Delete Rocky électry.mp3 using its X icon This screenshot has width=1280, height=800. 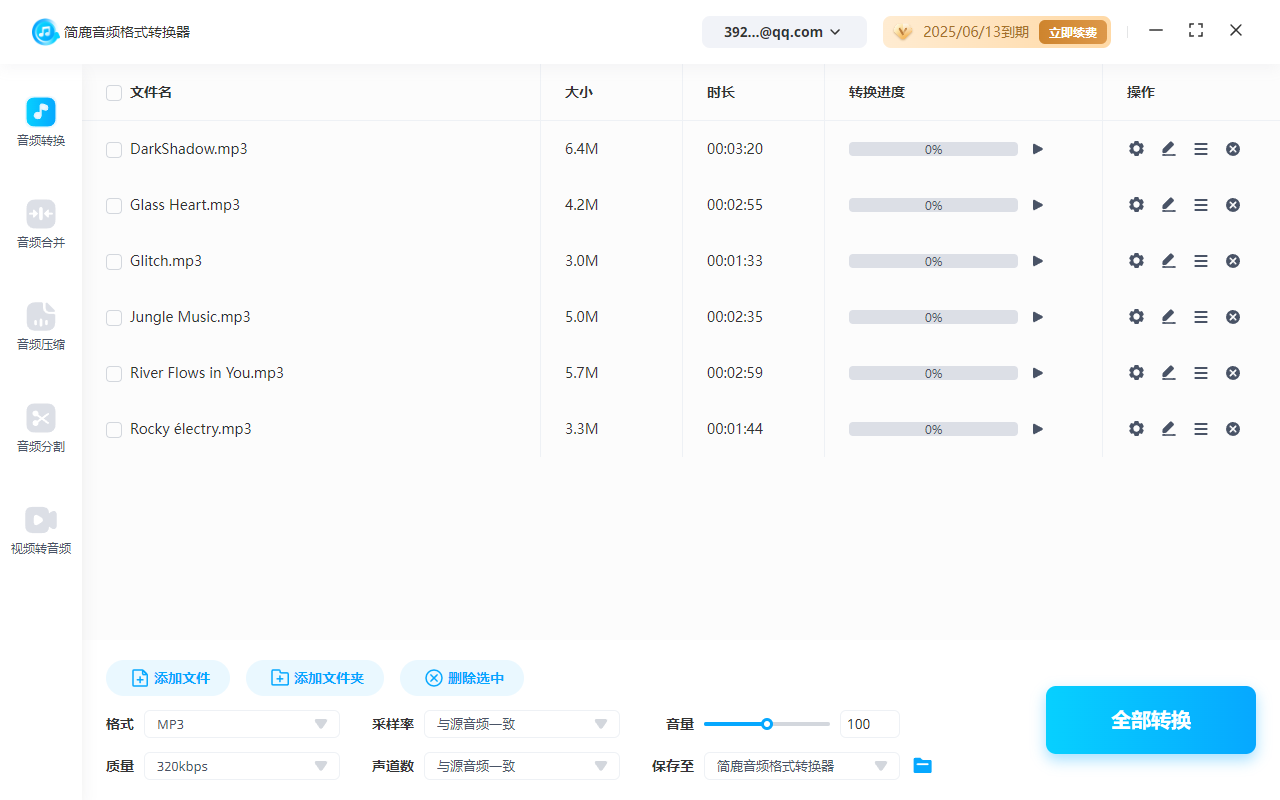[x=1233, y=429]
